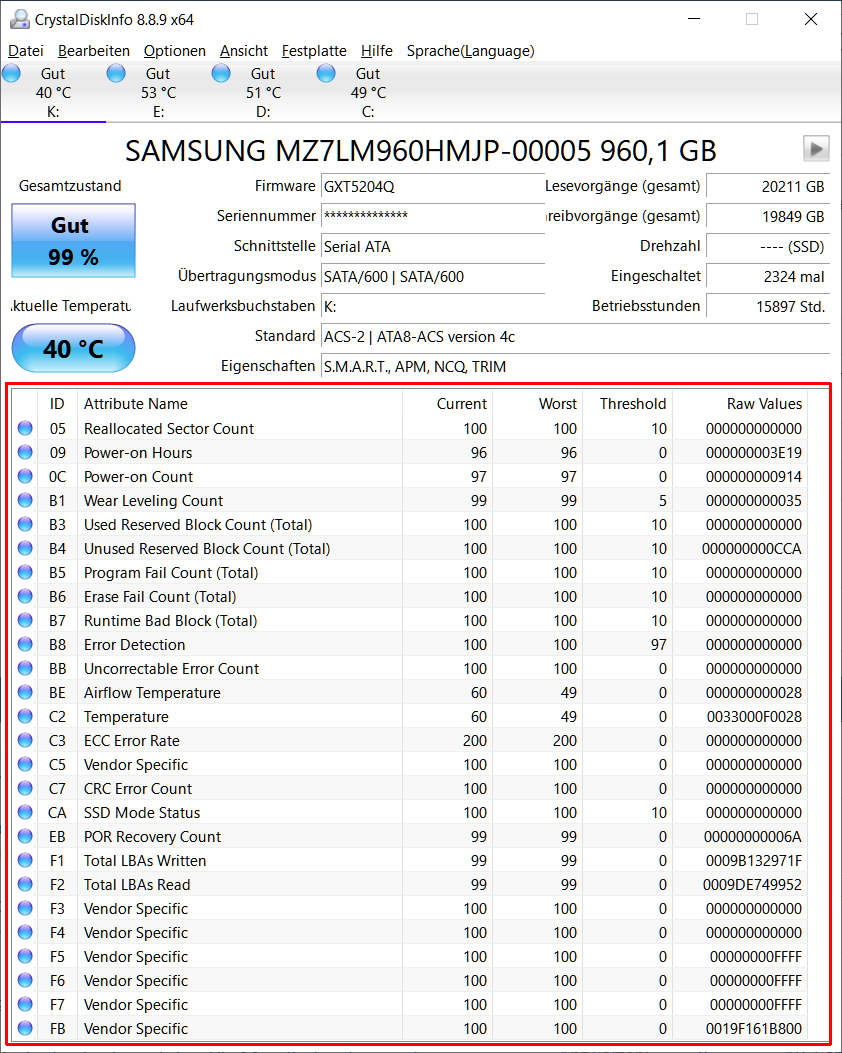This screenshot has width=842, height=1053.
Task: Click raw value 0033000F0028
Action: point(754,717)
